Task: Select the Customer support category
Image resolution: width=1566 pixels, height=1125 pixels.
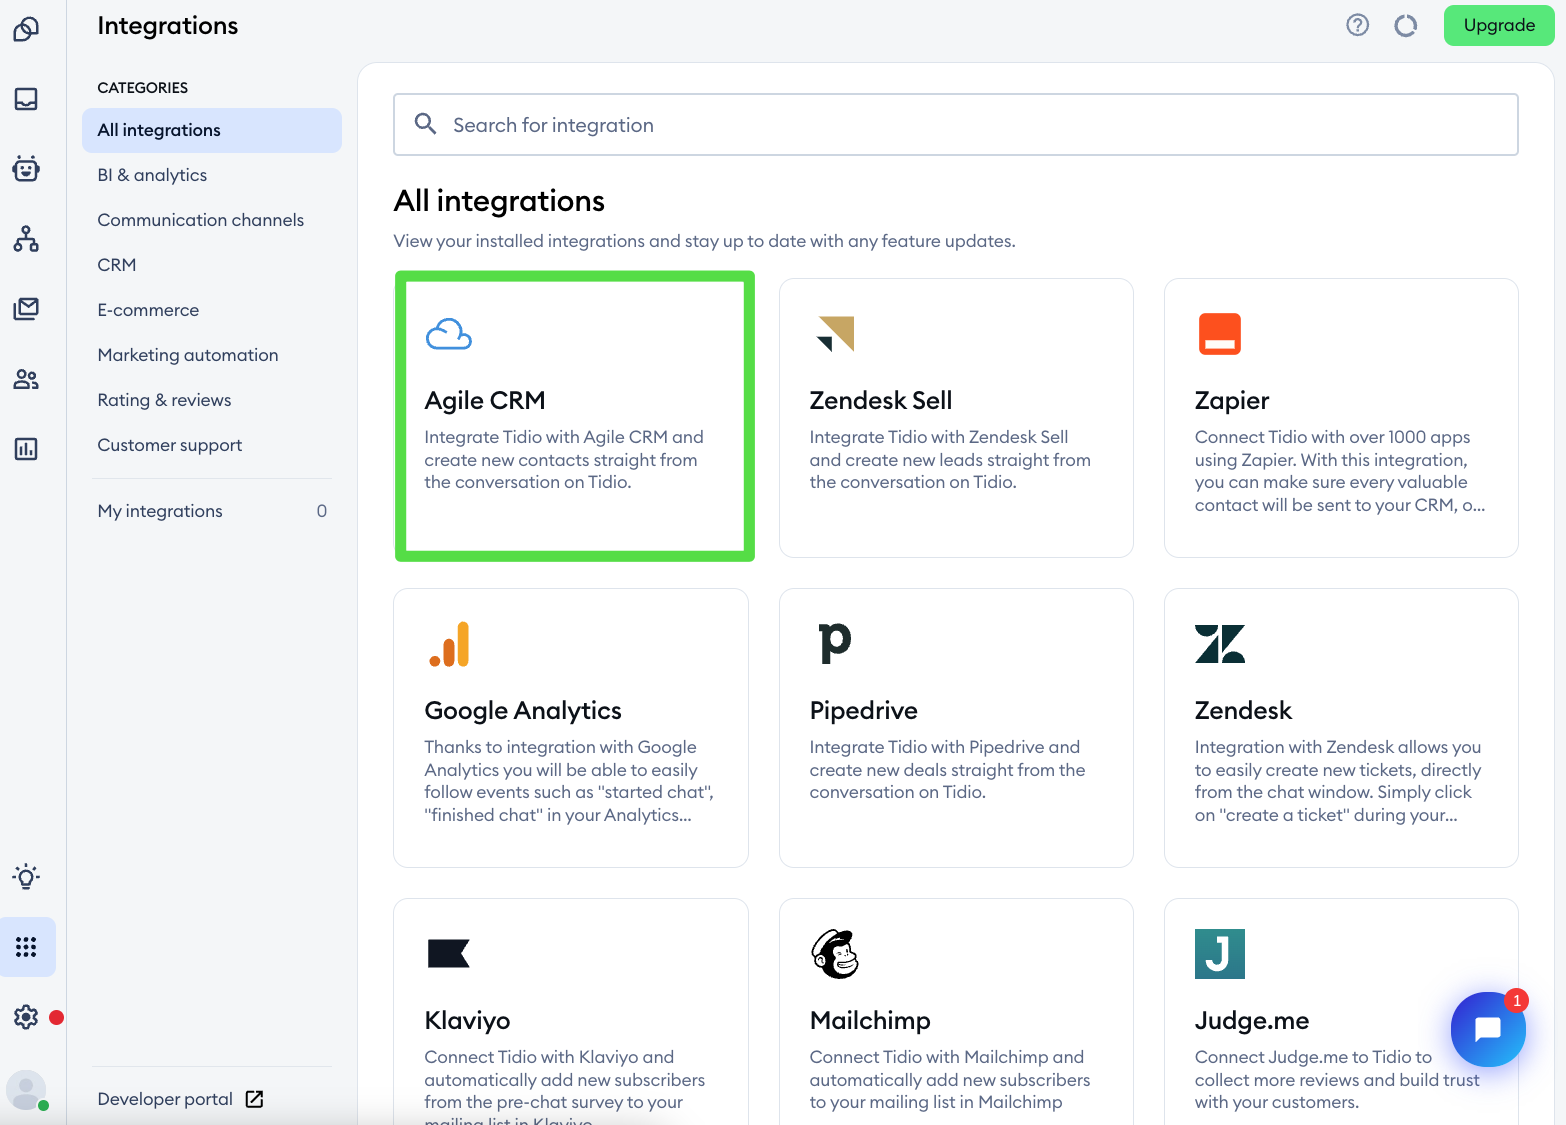Action: (x=170, y=445)
